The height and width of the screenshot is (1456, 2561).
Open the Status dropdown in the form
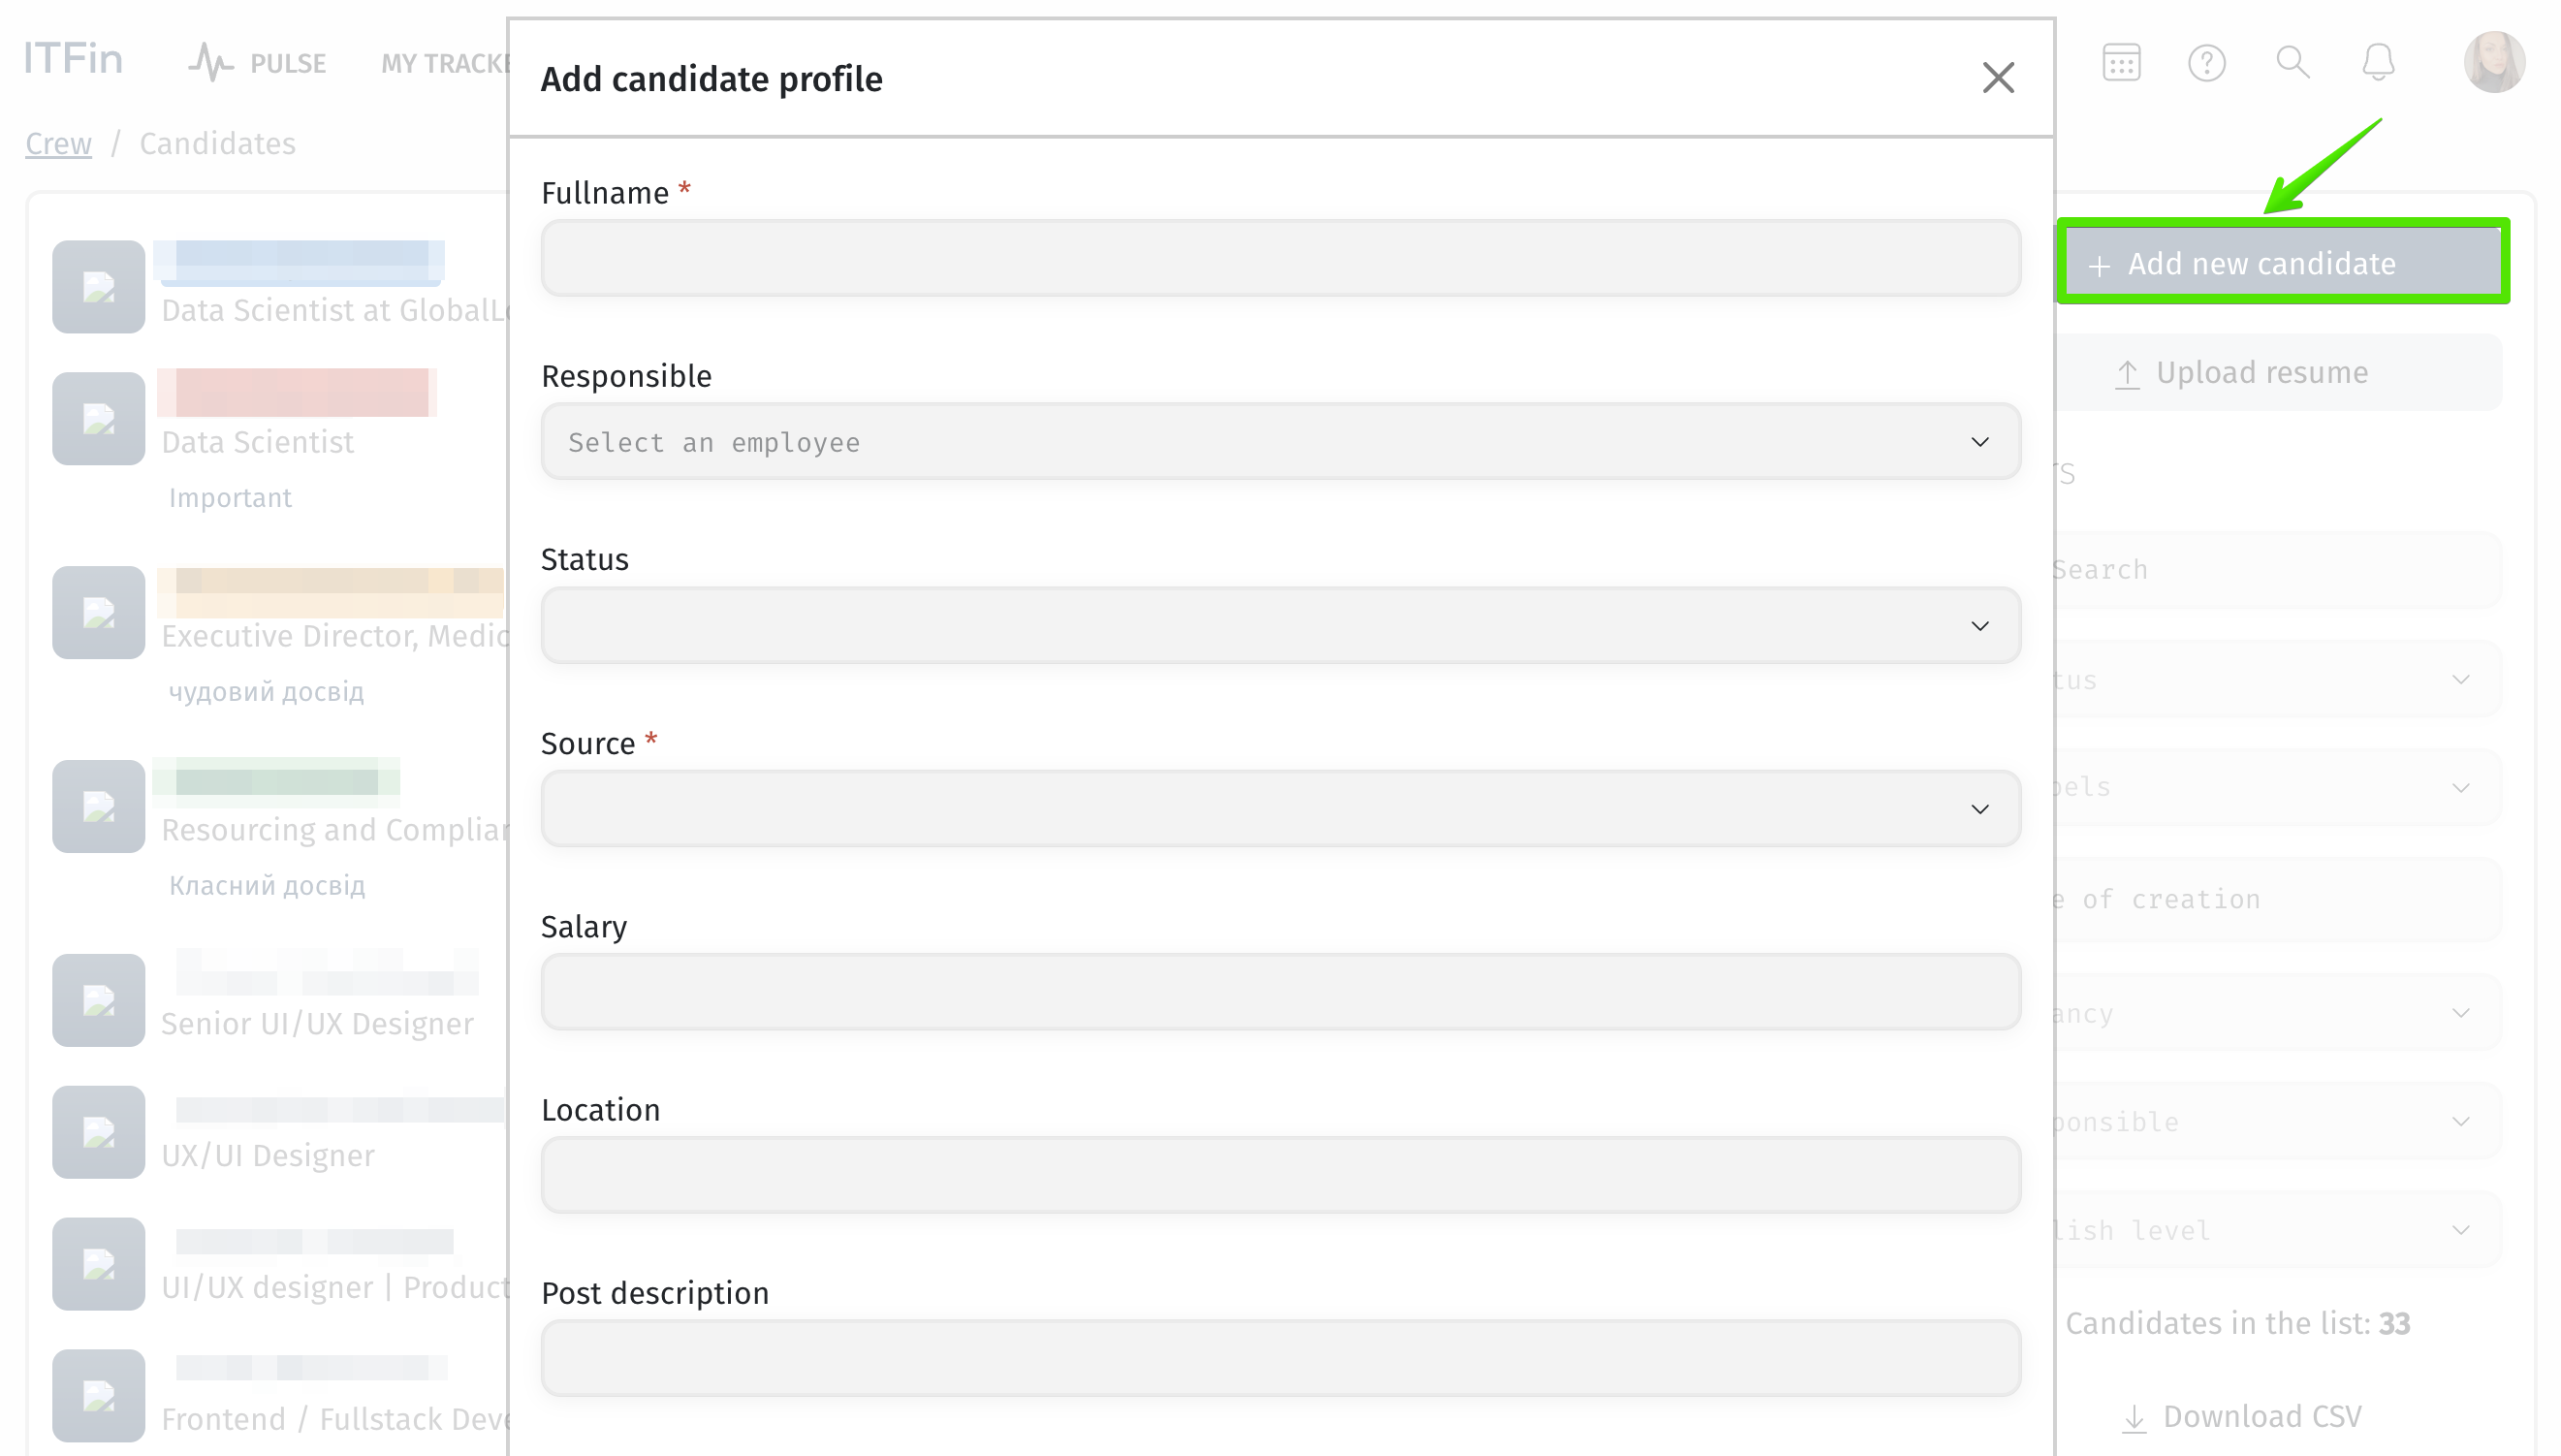pos(1279,625)
